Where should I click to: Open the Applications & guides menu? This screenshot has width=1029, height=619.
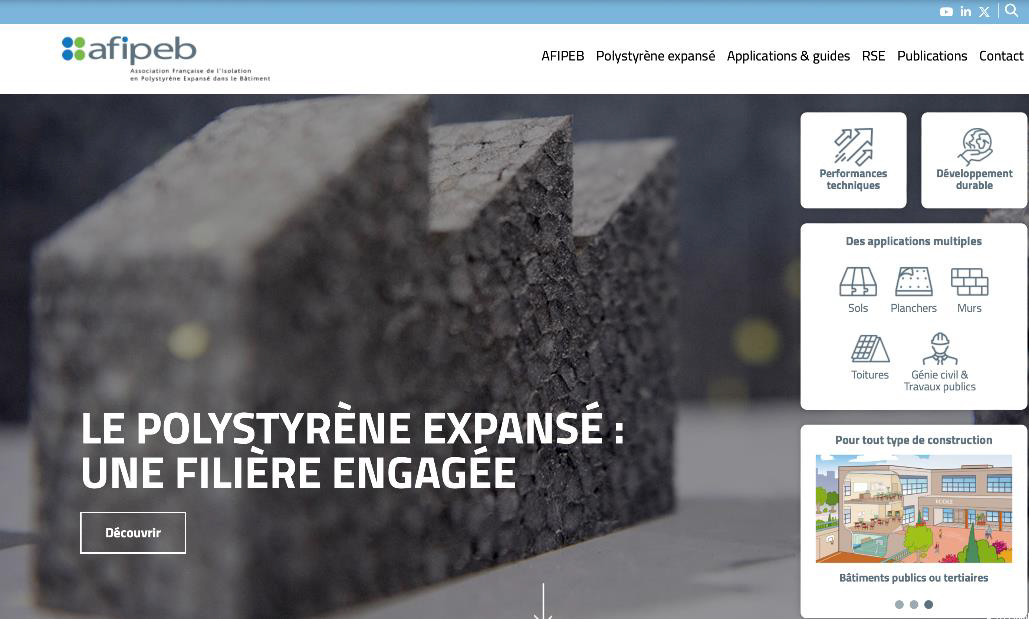[x=788, y=56]
